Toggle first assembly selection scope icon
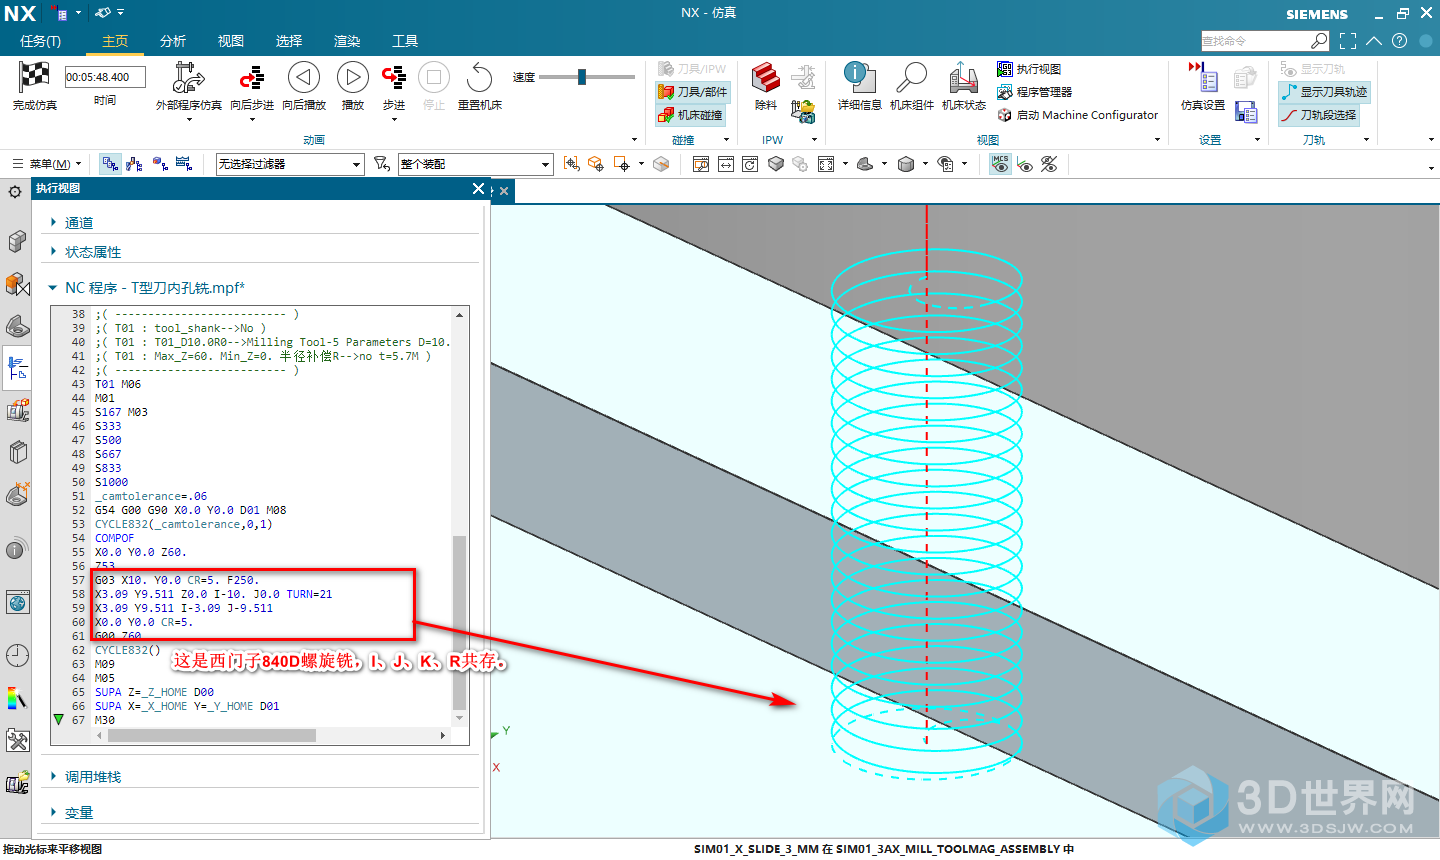 click(x=110, y=164)
